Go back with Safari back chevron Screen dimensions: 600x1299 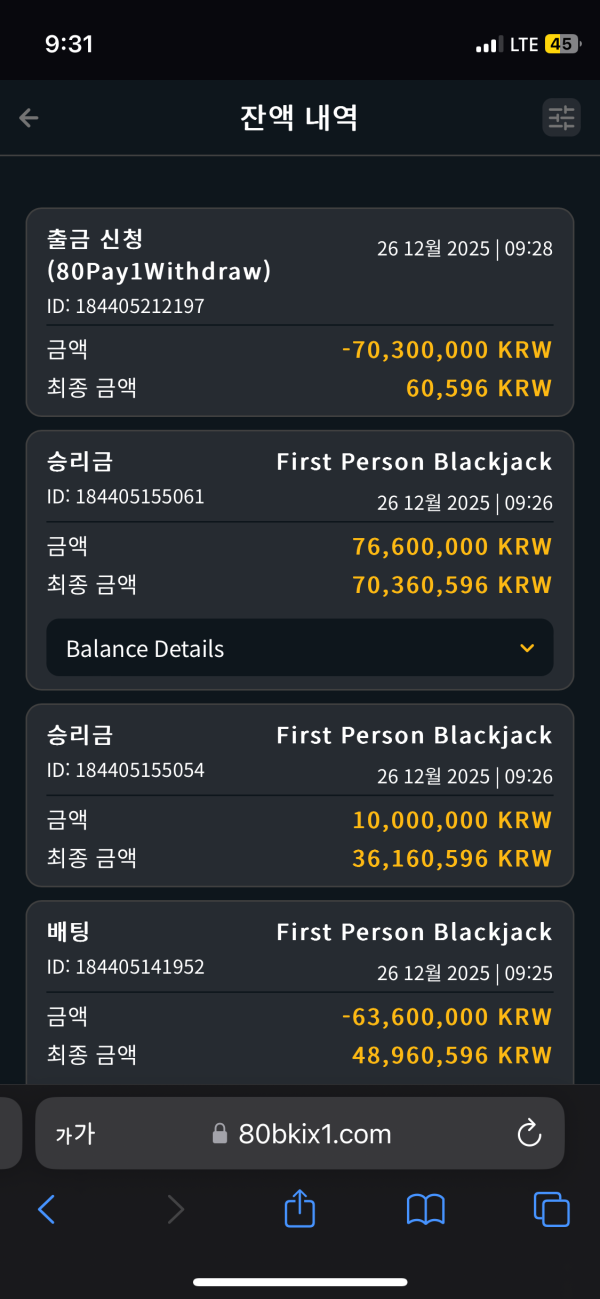point(47,1210)
